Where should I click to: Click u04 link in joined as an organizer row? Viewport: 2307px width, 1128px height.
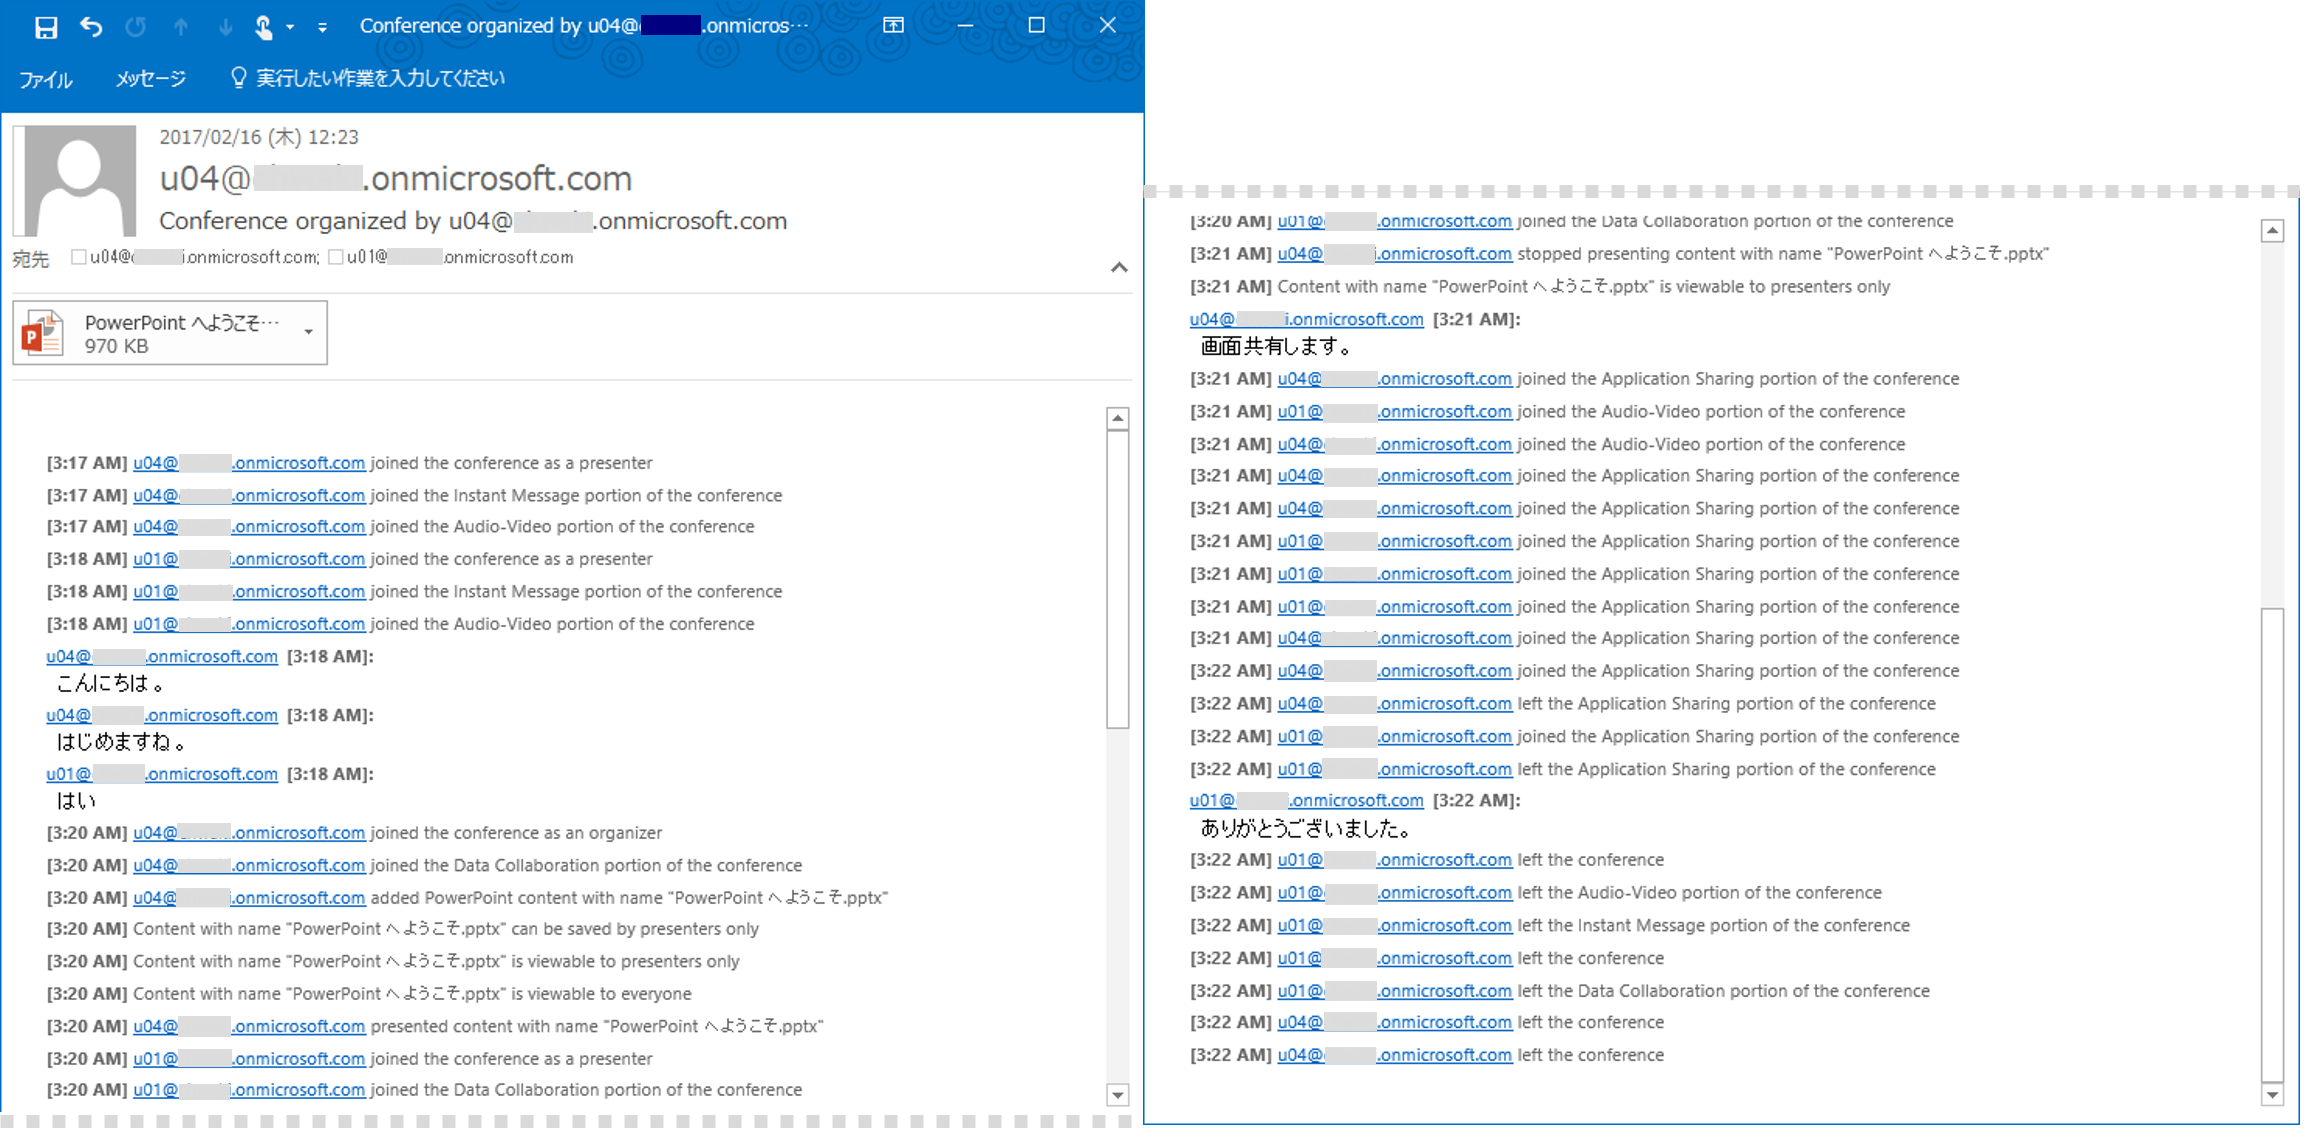249,832
